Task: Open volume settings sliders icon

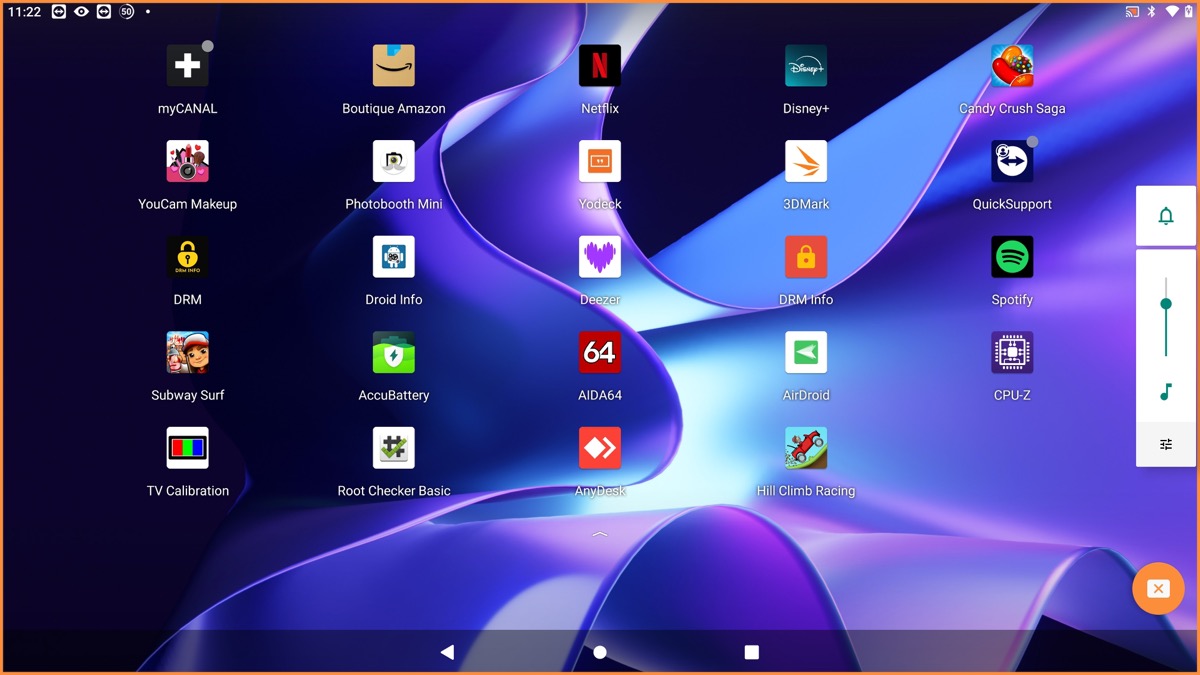Action: pyautogui.click(x=1166, y=444)
